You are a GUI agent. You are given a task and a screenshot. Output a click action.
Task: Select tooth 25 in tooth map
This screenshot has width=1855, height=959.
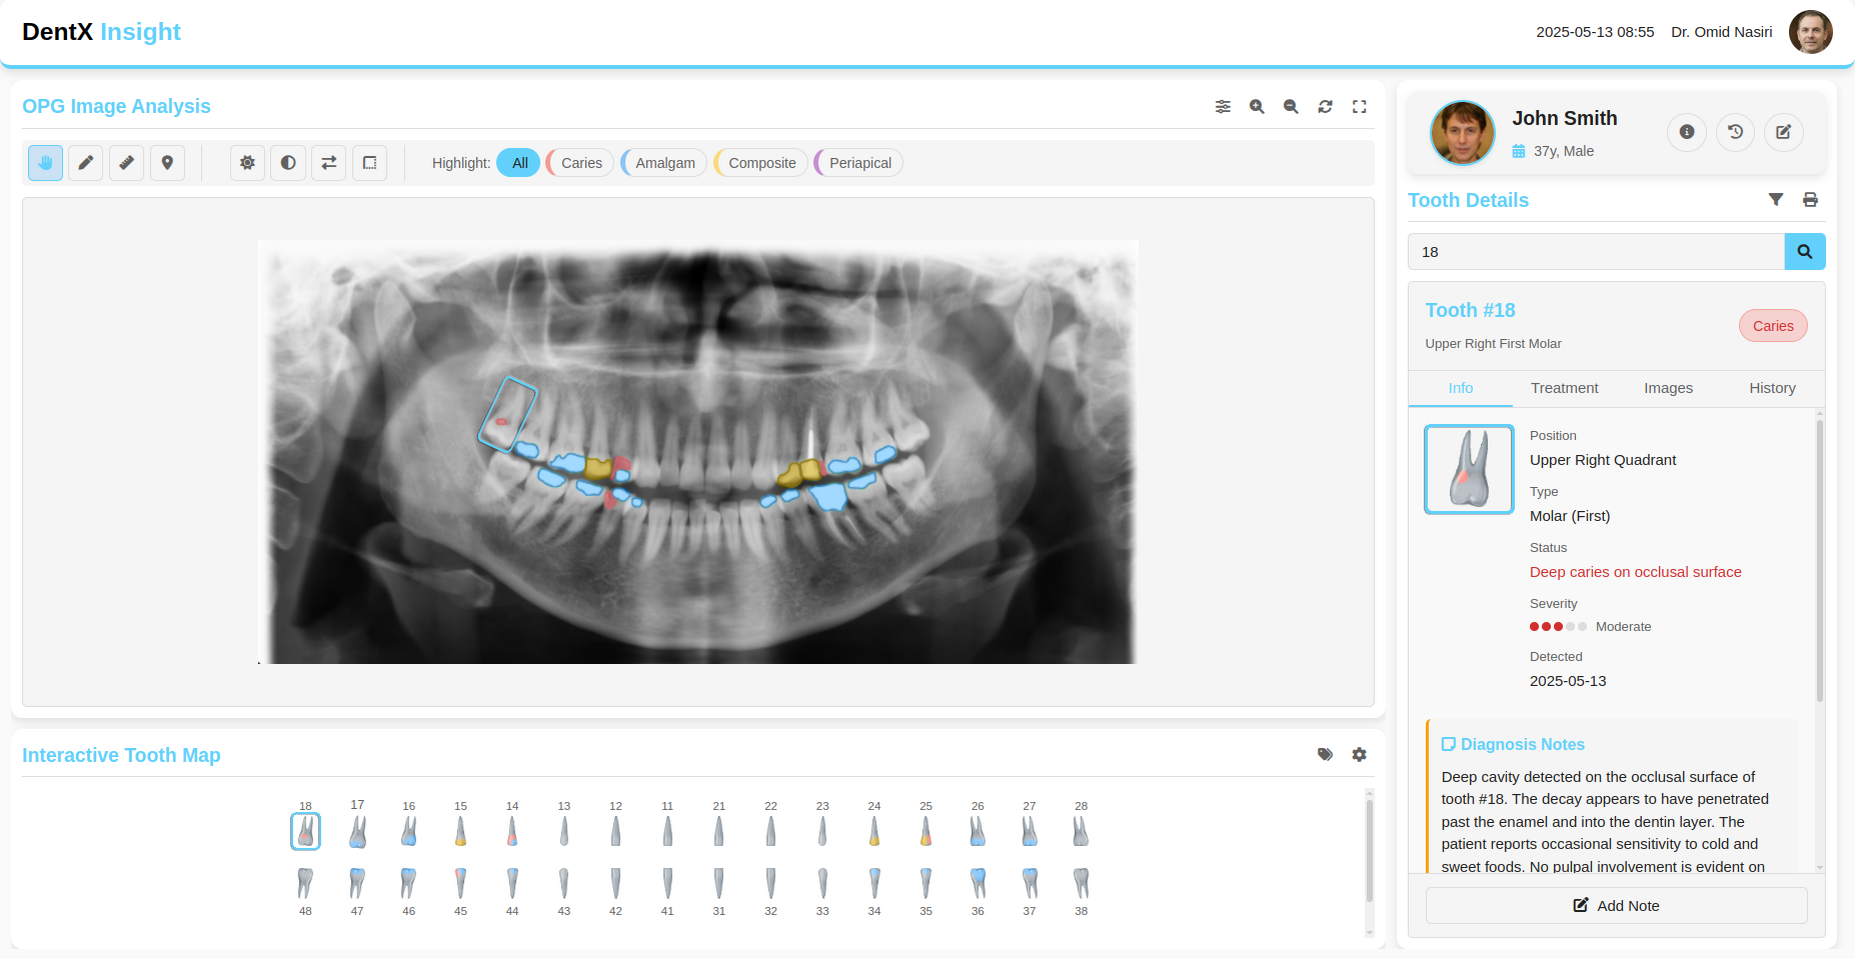926,831
